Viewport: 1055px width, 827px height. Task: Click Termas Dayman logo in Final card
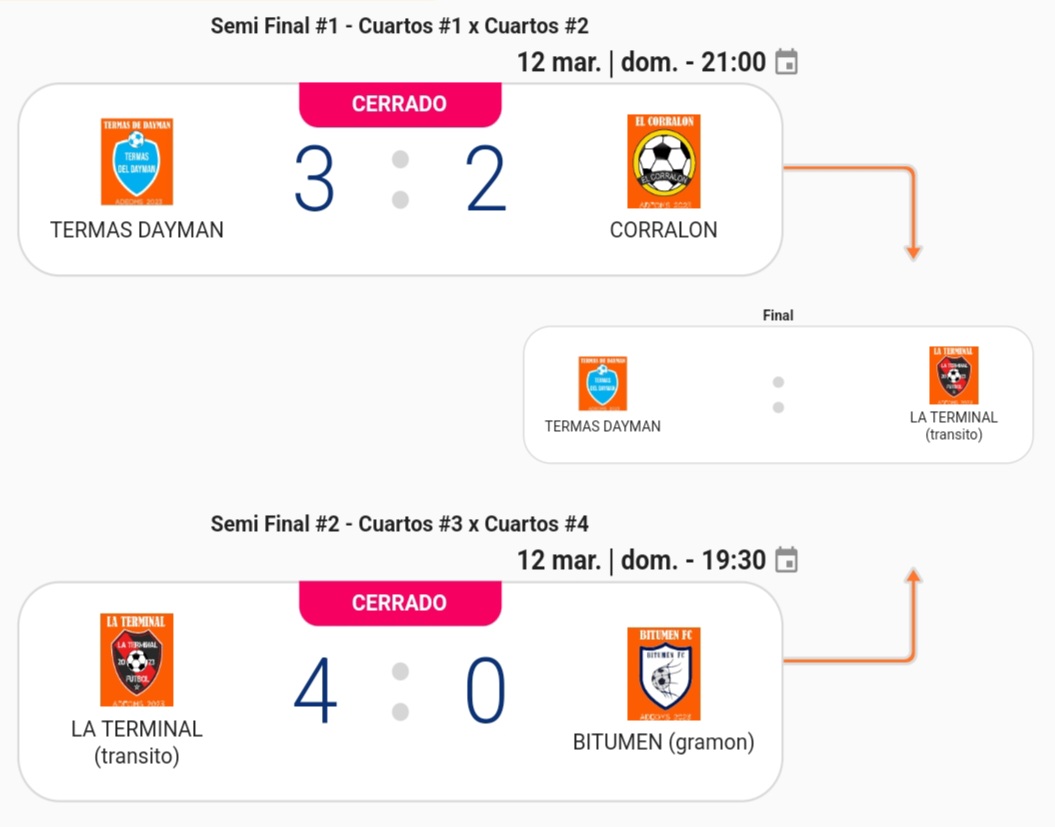pyautogui.click(x=602, y=383)
